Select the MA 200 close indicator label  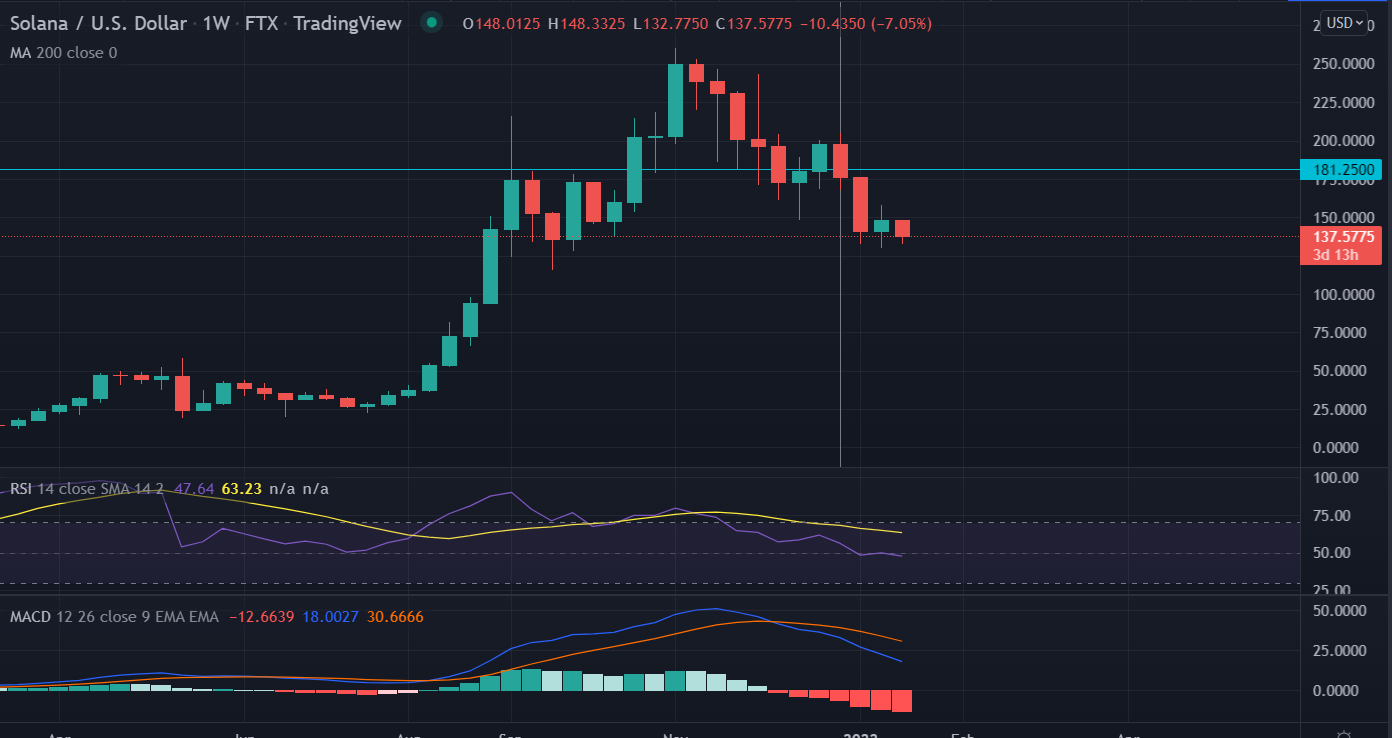63,52
